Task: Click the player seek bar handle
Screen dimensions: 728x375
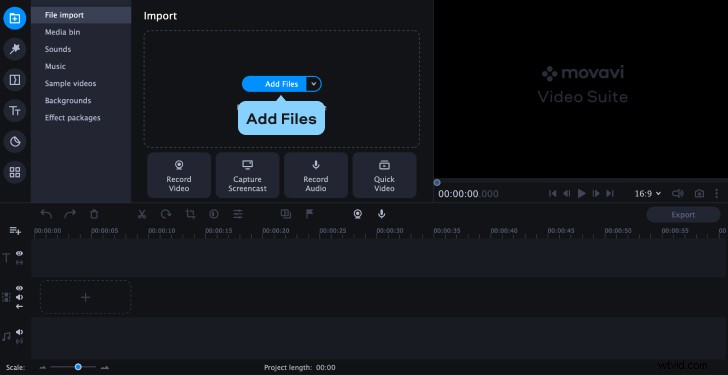Action: click(437, 182)
